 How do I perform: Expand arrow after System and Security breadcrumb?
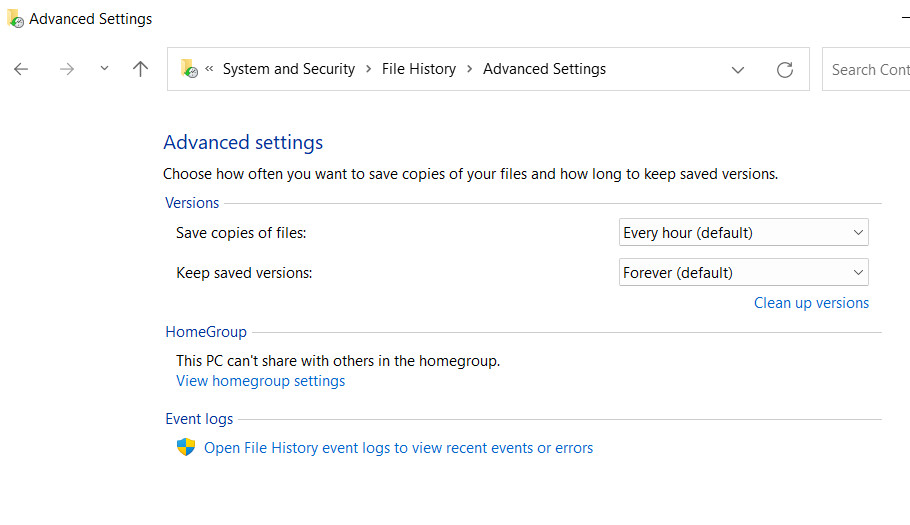pos(369,69)
